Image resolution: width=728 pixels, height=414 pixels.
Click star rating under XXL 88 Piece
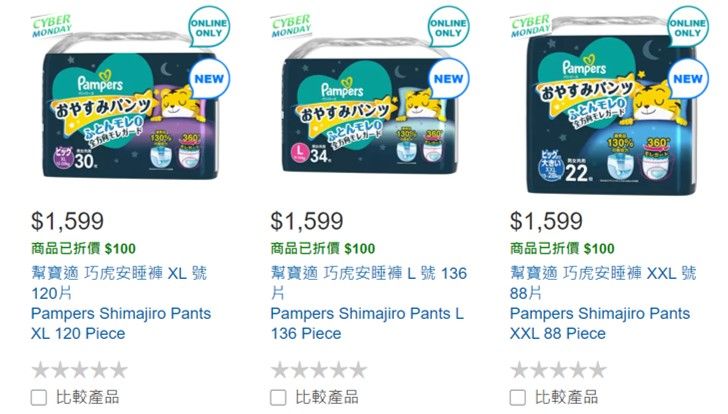tap(558, 370)
